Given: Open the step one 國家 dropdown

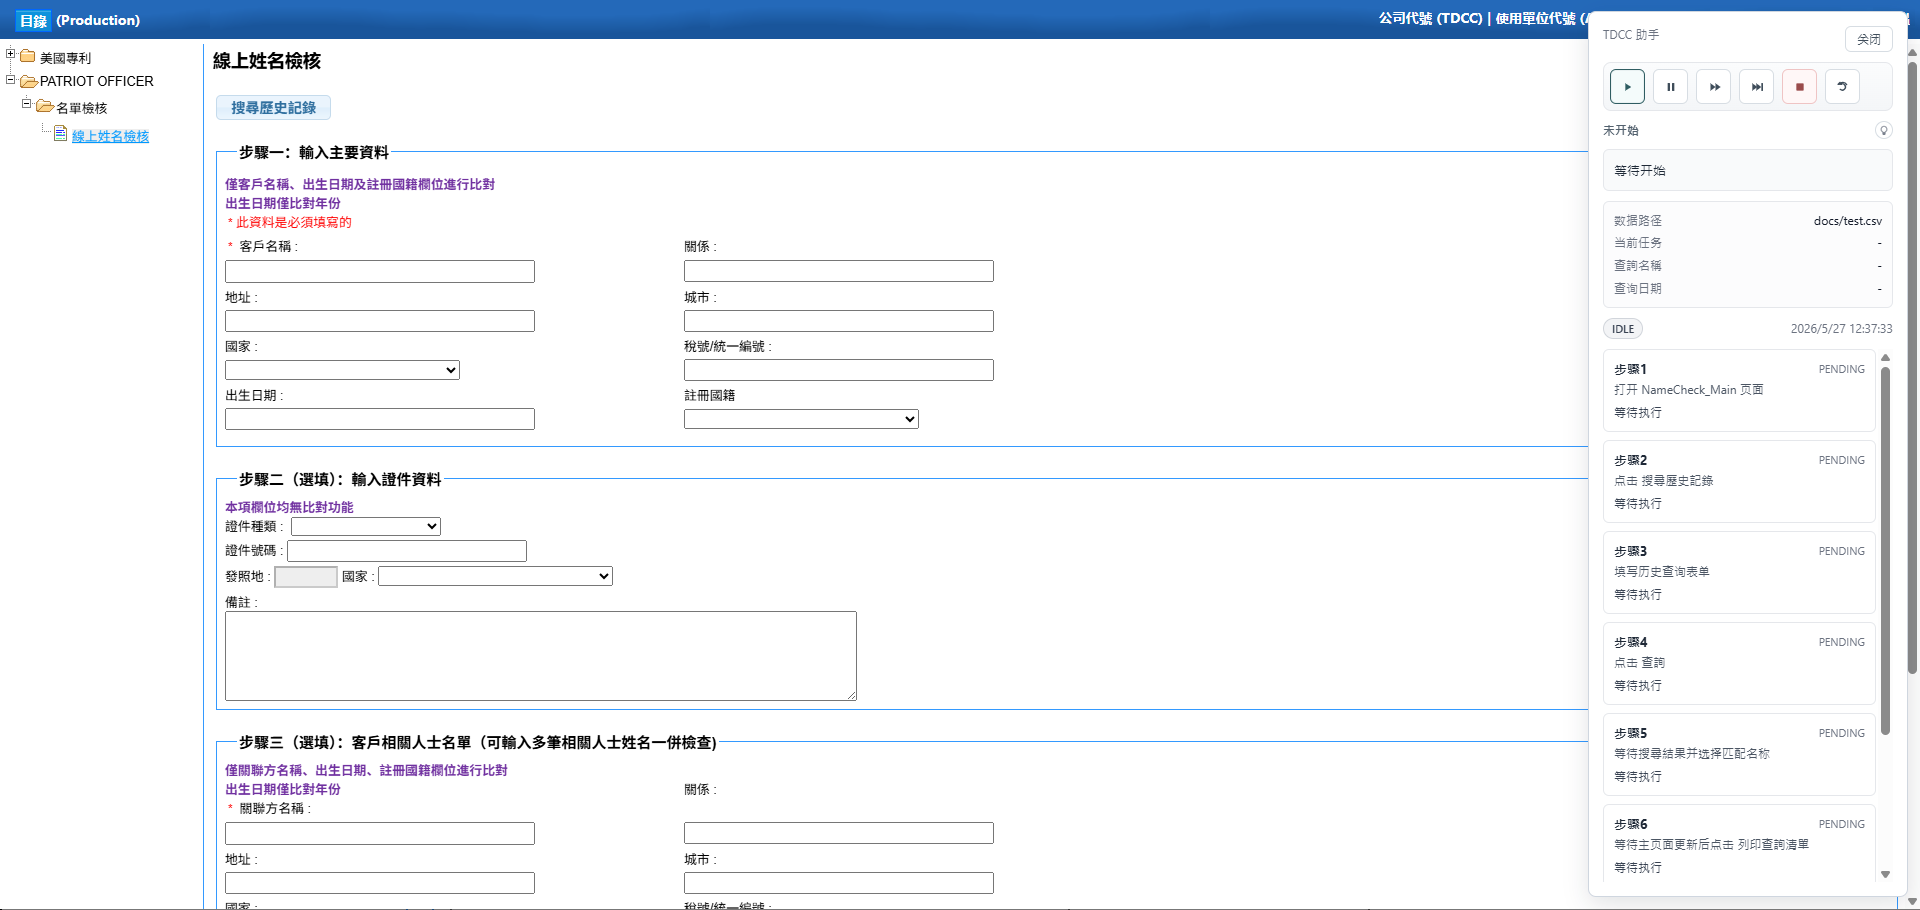Looking at the screenshot, I should pyautogui.click(x=342, y=370).
